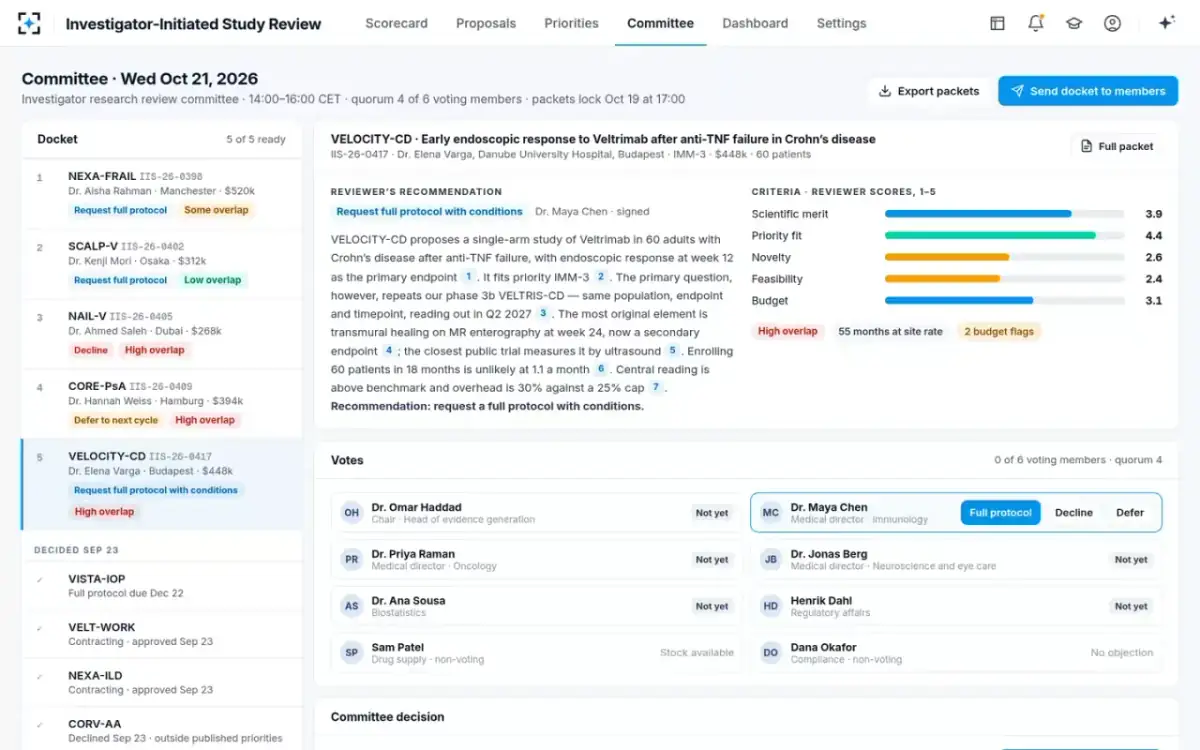
Task: Click the Request full protocol with conditions recommendation tag
Action: (x=429, y=212)
